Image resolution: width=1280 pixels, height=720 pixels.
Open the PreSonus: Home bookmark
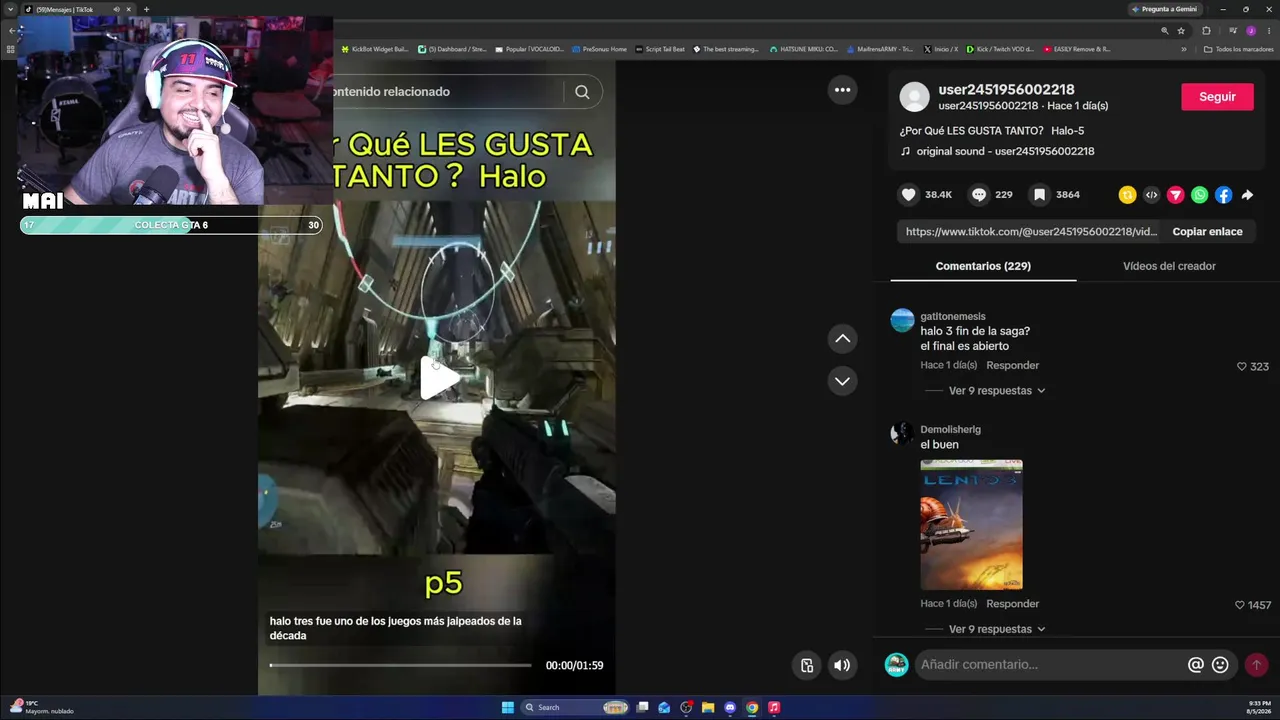tap(600, 49)
